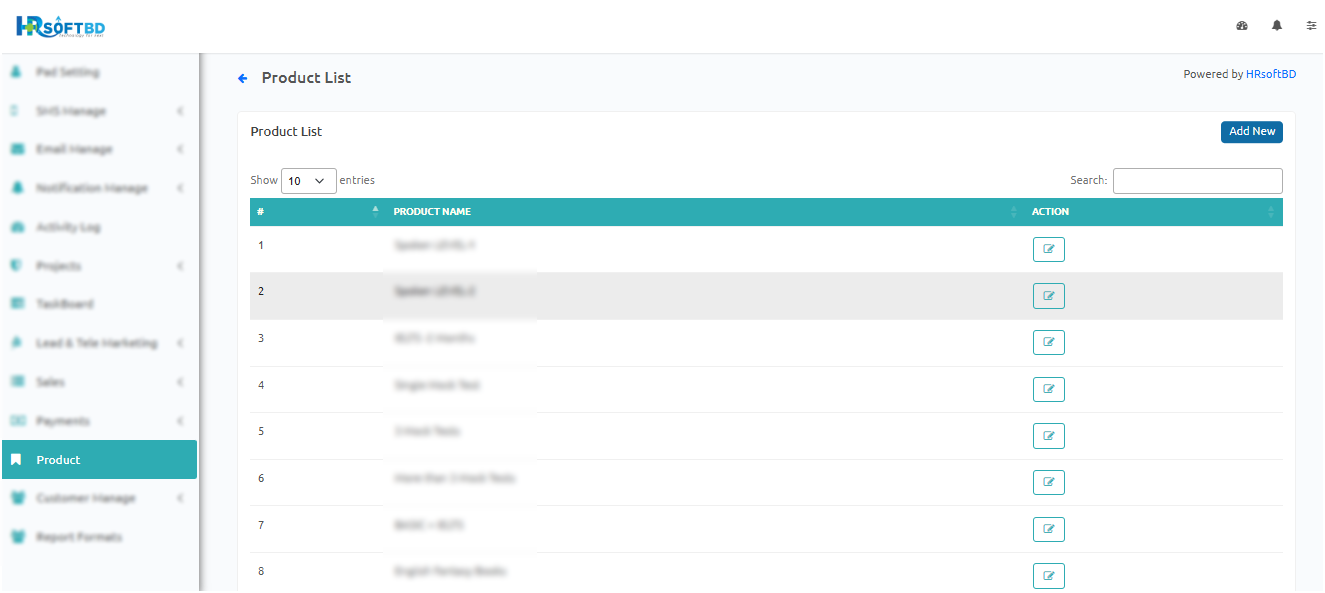Click the dashboard gauge icon in header
The height and width of the screenshot is (593, 1325).
coord(1242,26)
